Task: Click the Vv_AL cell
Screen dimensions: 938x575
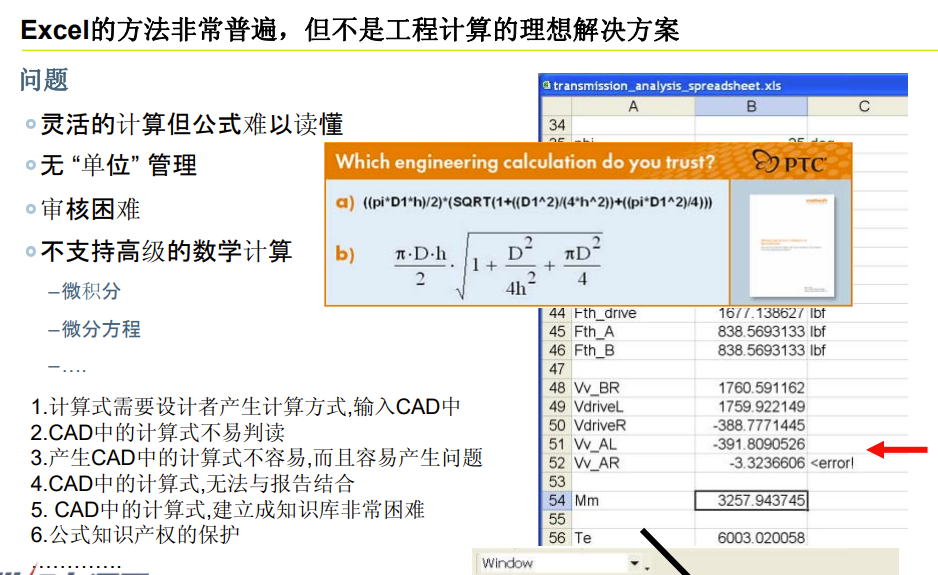Action: tap(633, 444)
